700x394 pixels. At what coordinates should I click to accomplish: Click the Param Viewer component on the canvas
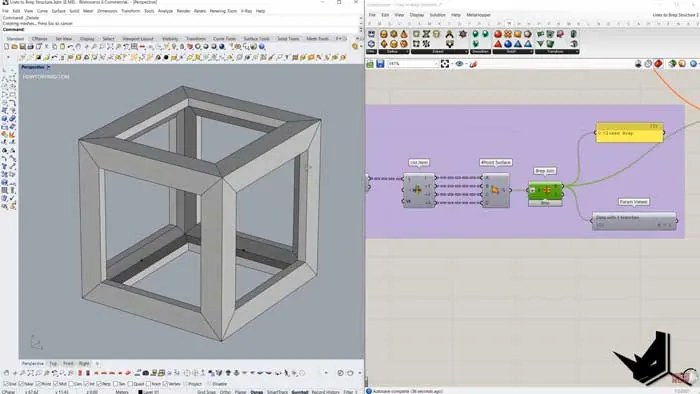[x=634, y=221]
